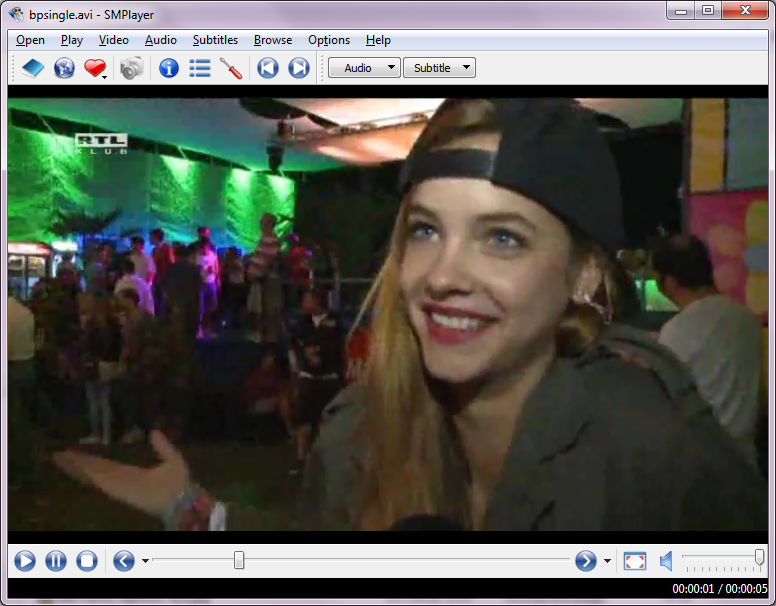Maximize the SMPlayer window

pos(708,10)
